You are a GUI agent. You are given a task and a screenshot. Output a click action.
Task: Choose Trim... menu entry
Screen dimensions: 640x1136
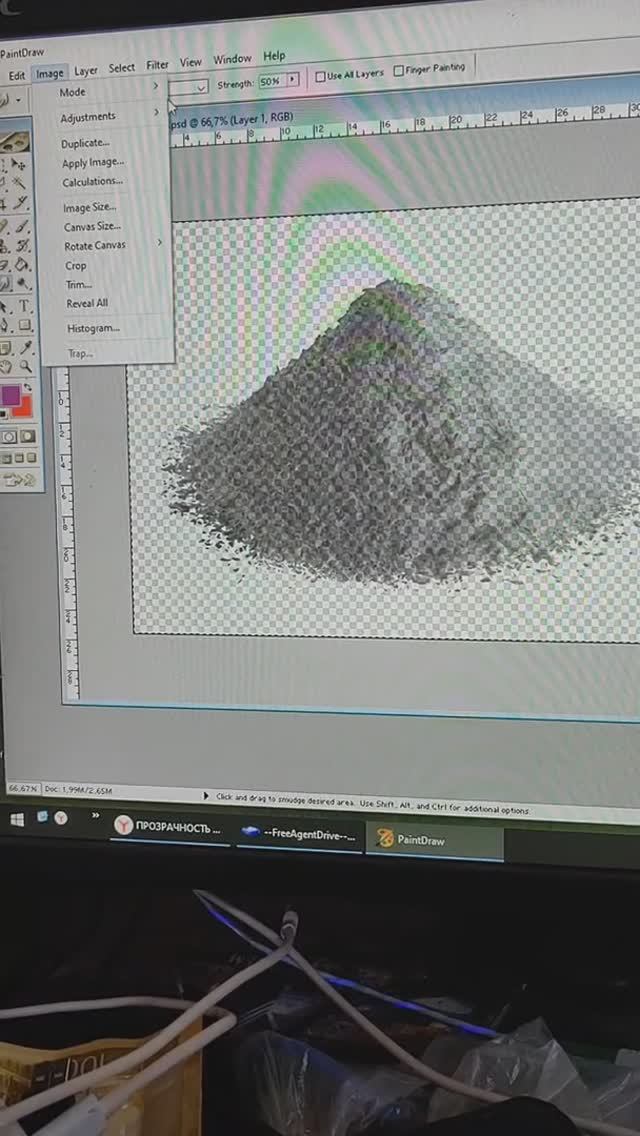(78, 285)
